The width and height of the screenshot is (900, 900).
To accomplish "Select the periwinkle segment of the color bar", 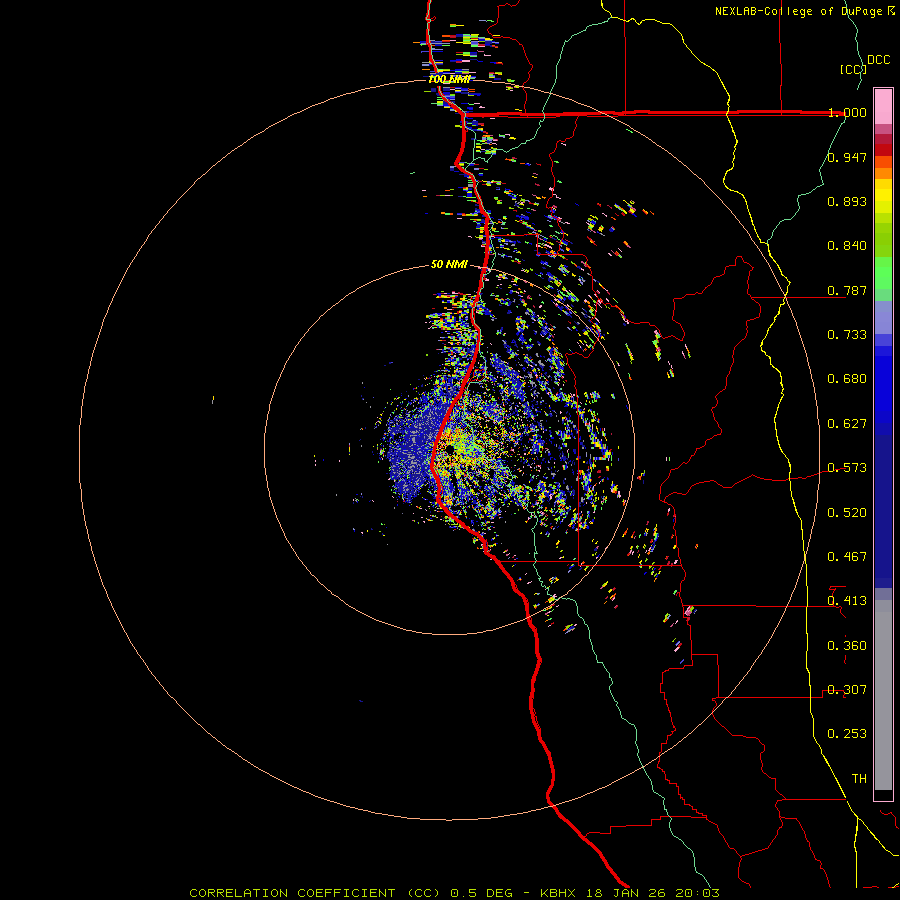I will [x=883, y=317].
